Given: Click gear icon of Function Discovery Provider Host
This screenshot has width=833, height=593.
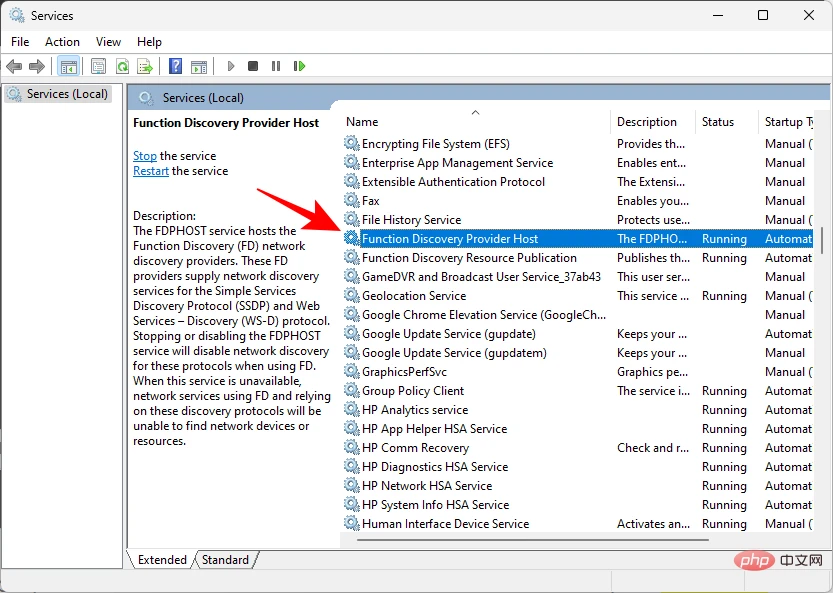Looking at the screenshot, I should [x=351, y=238].
